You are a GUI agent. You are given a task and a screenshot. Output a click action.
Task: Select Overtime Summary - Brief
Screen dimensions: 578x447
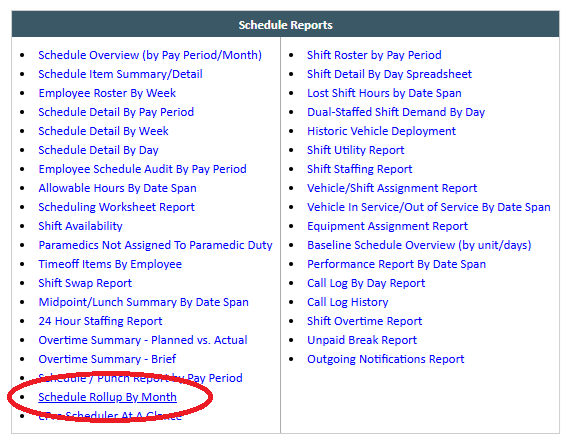tap(107, 359)
